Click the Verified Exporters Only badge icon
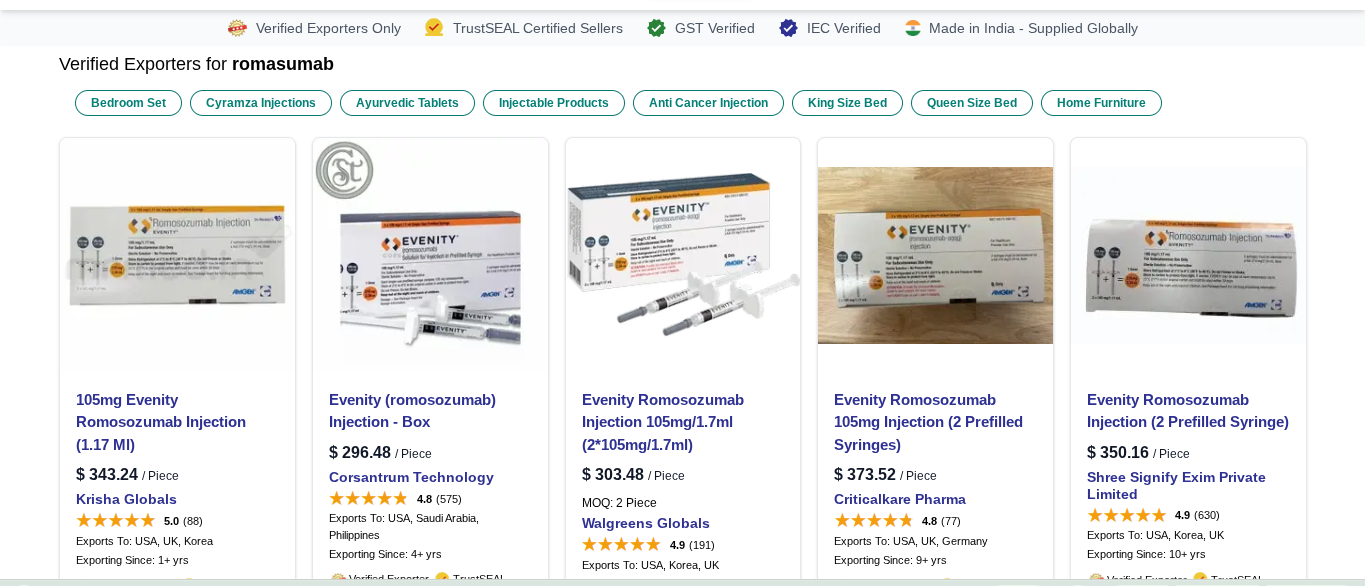This screenshot has height=586, width=1365. pyautogui.click(x=237, y=28)
